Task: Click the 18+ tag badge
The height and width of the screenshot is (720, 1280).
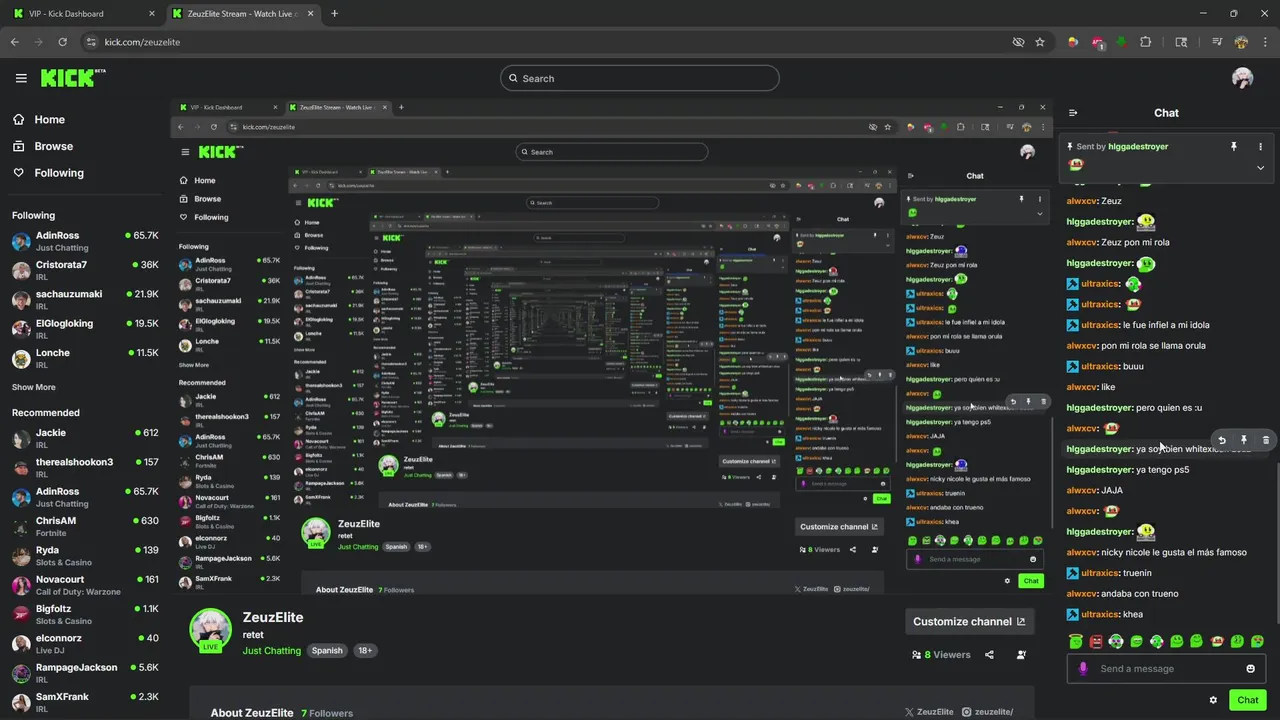Action: pos(365,650)
